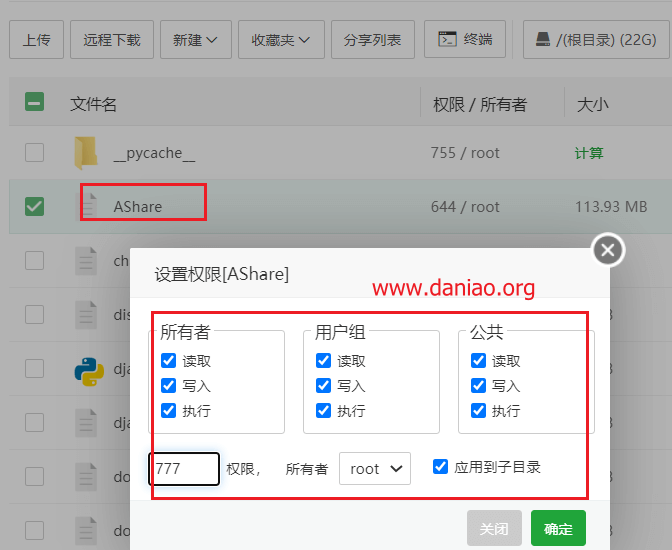The image size is (672, 550).
Task: Click the __pycache__ folder icon
Action: pyautogui.click(x=86, y=153)
